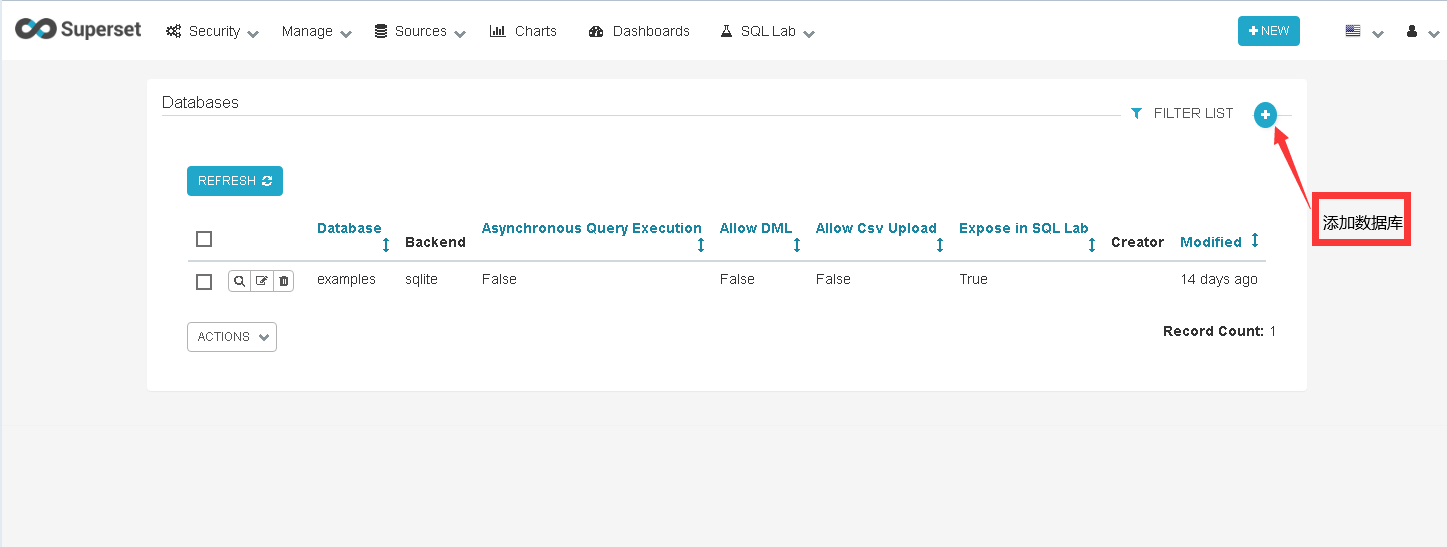Edit the examples database record
This screenshot has width=1447, height=547.
click(x=261, y=281)
